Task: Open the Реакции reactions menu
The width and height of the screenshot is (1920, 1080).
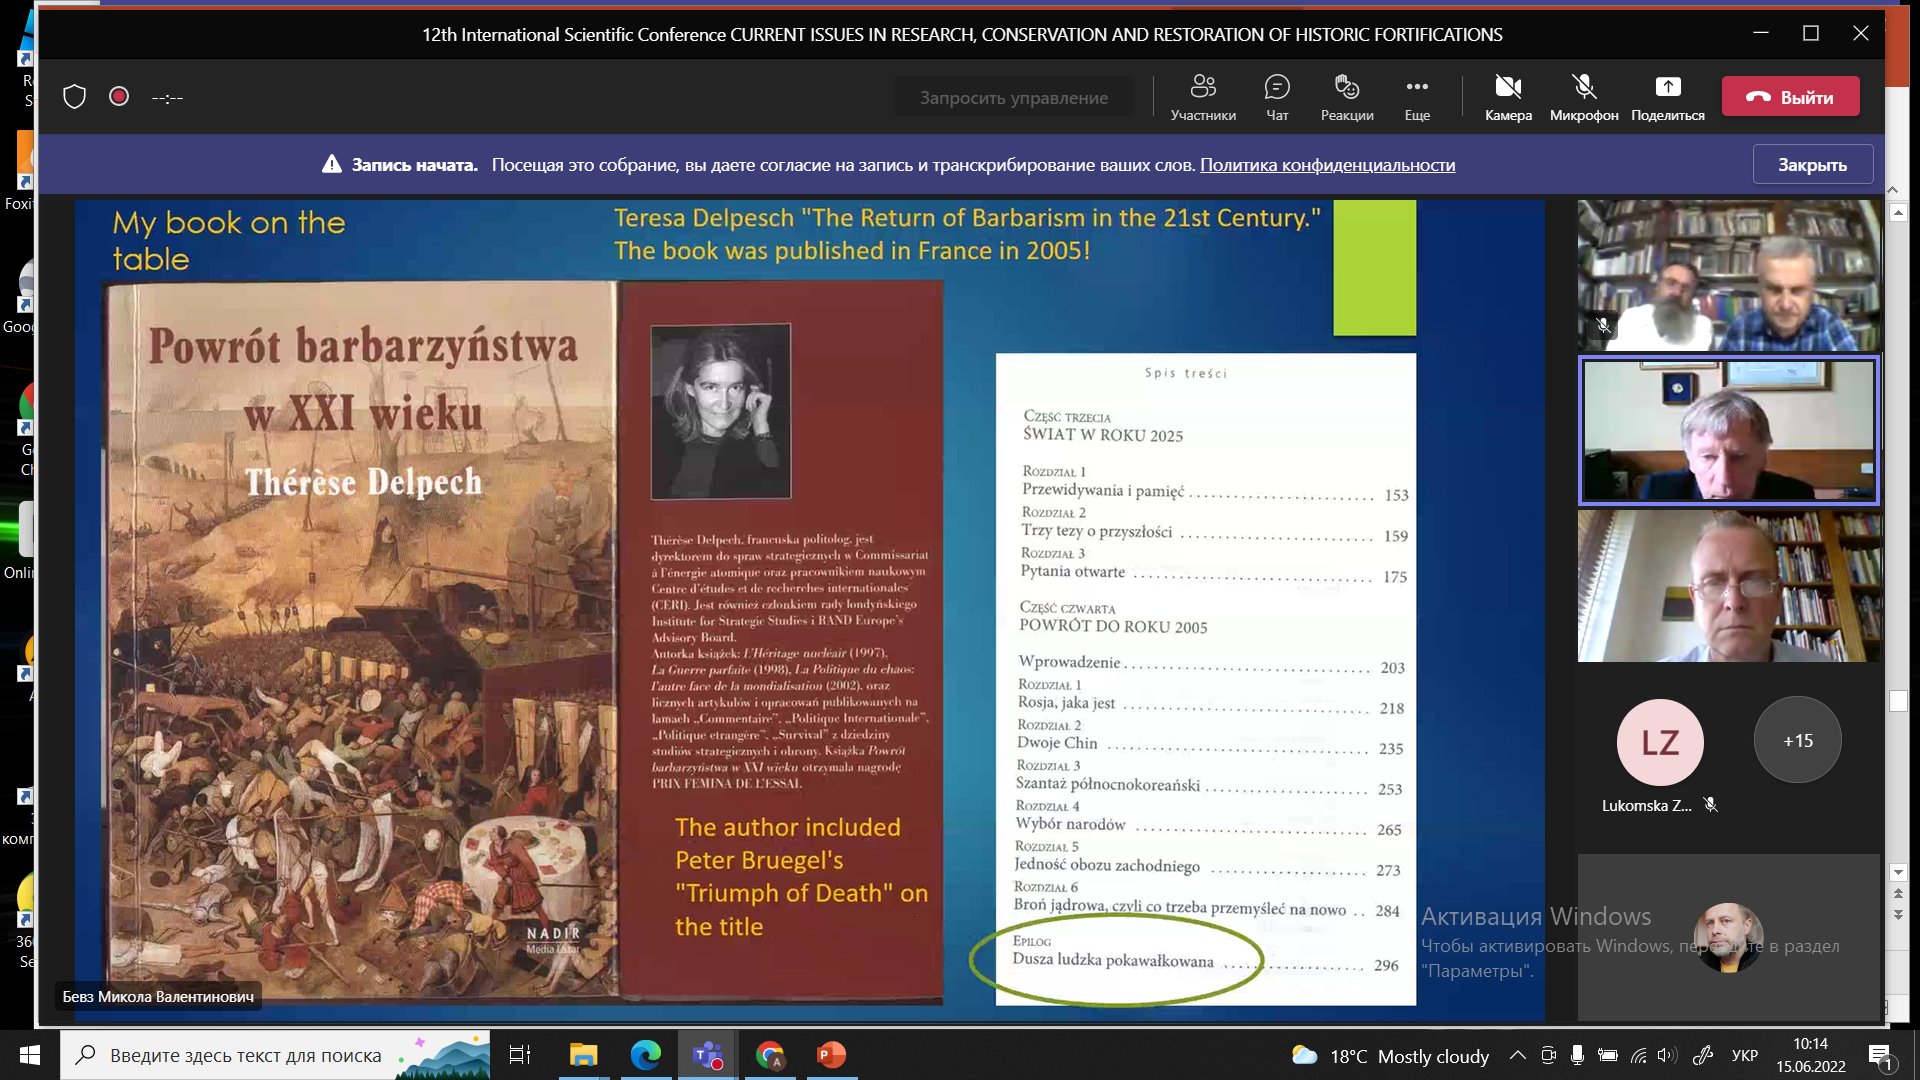Action: (1347, 97)
